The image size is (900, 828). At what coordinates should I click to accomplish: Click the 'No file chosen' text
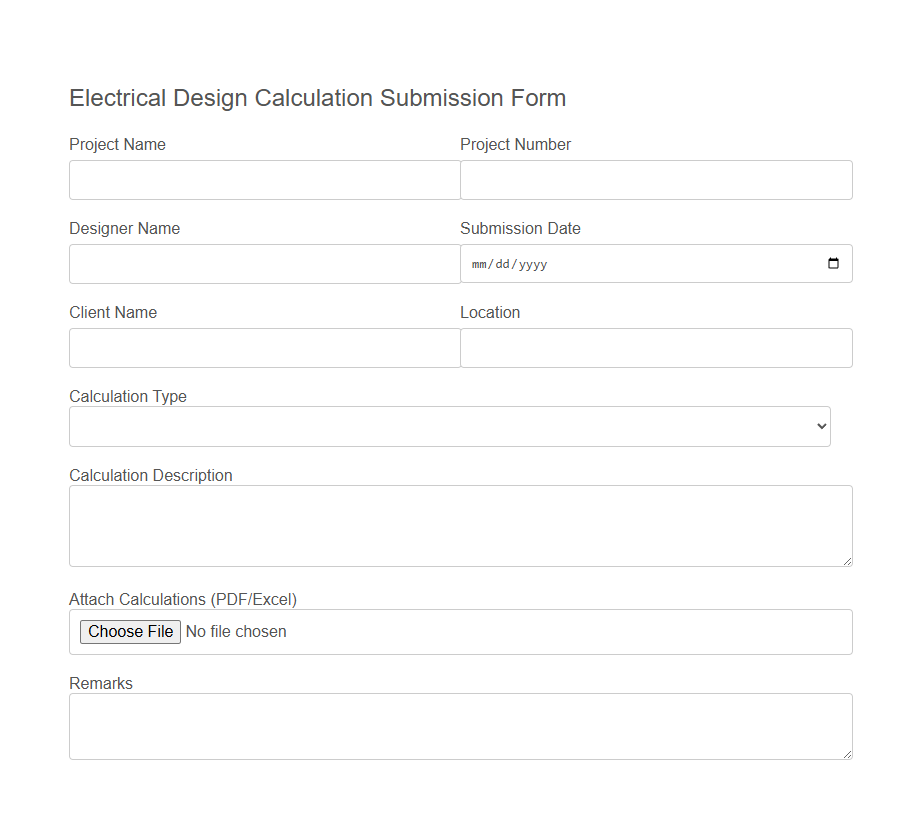click(x=236, y=631)
